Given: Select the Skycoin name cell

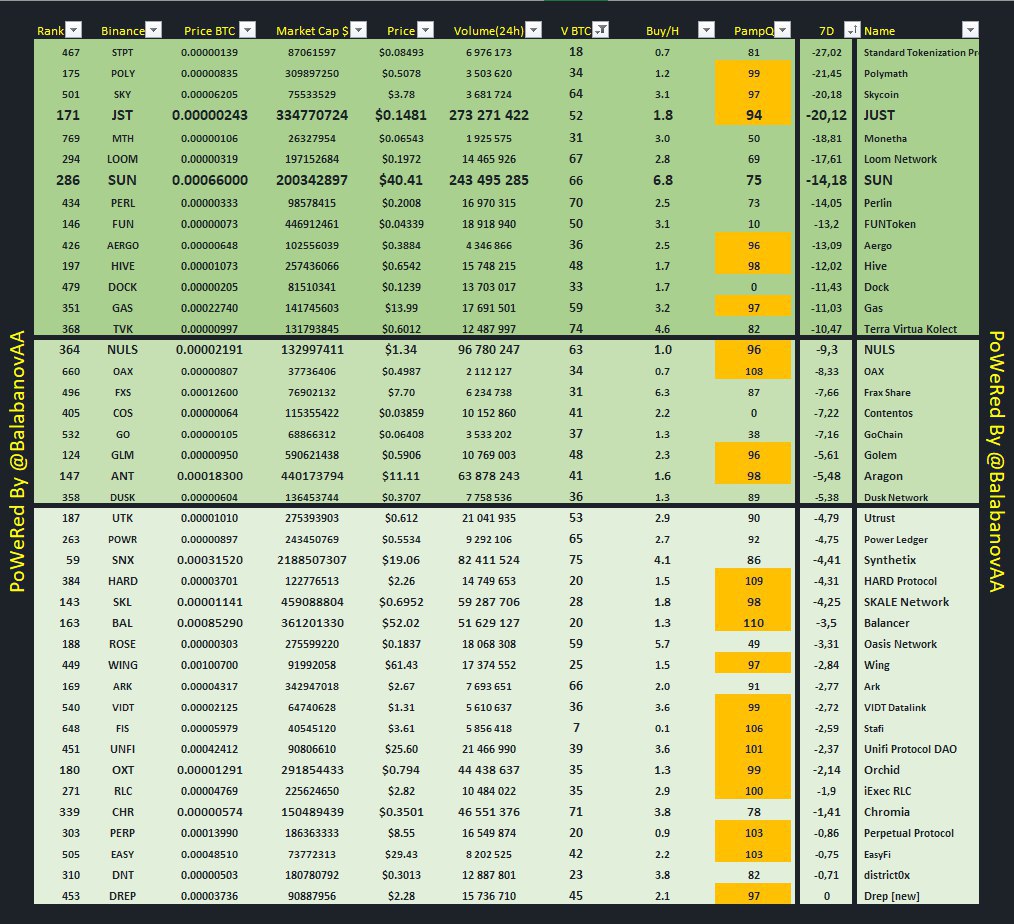Looking at the screenshot, I should point(881,94).
